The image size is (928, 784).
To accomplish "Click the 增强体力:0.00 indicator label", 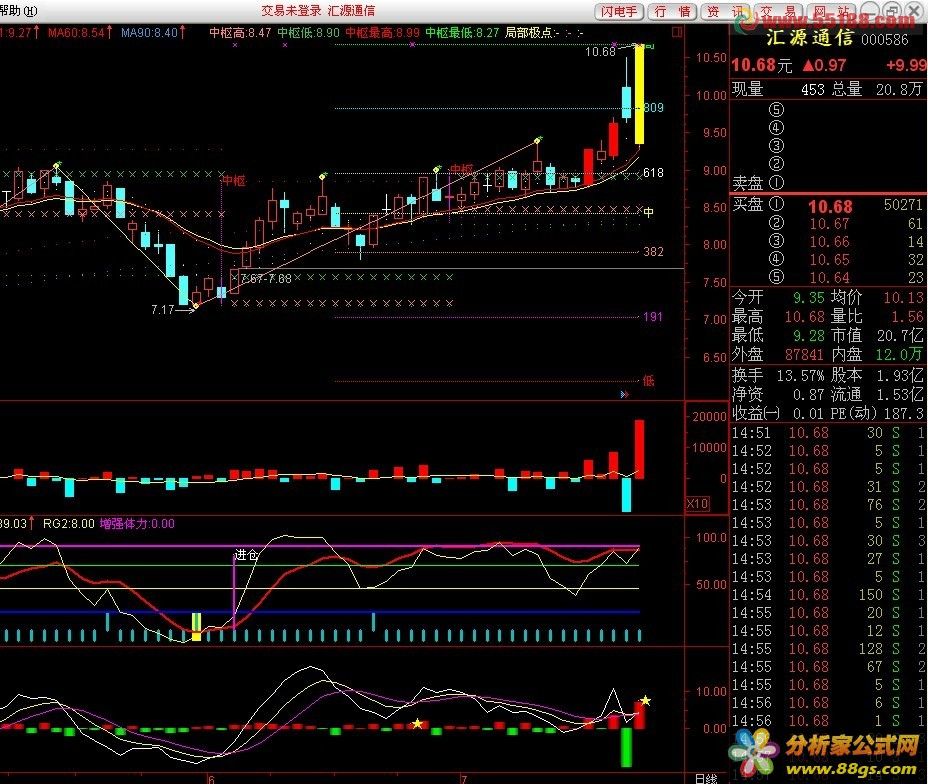I will [x=137, y=524].
